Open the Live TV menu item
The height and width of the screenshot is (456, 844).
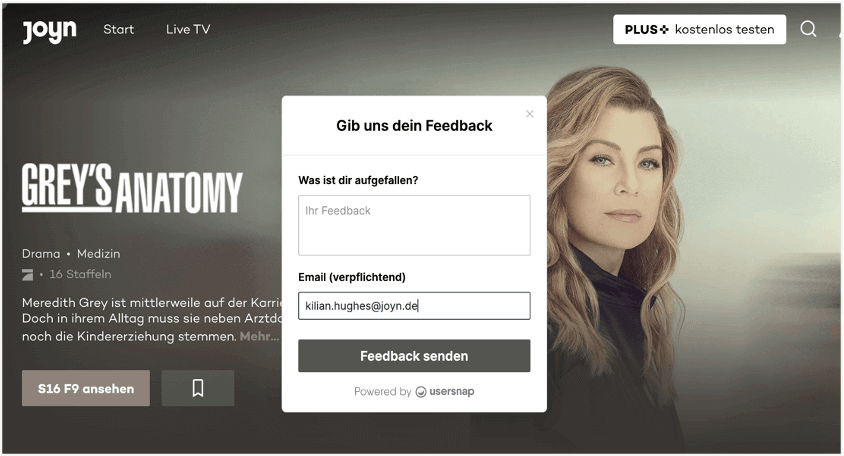coord(188,30)
